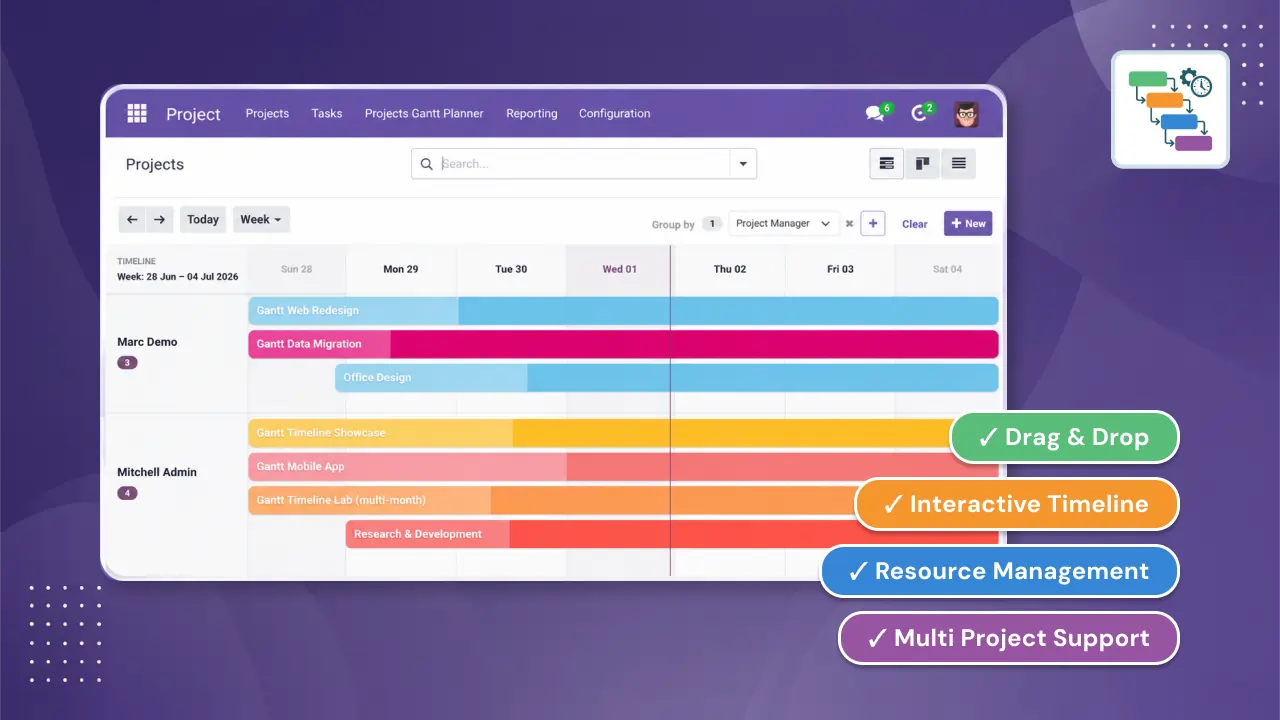This screenshot has width=1280, height=720.
Task: Remove the Project Manager grouping (x icon)
Action: pos(849,224)
